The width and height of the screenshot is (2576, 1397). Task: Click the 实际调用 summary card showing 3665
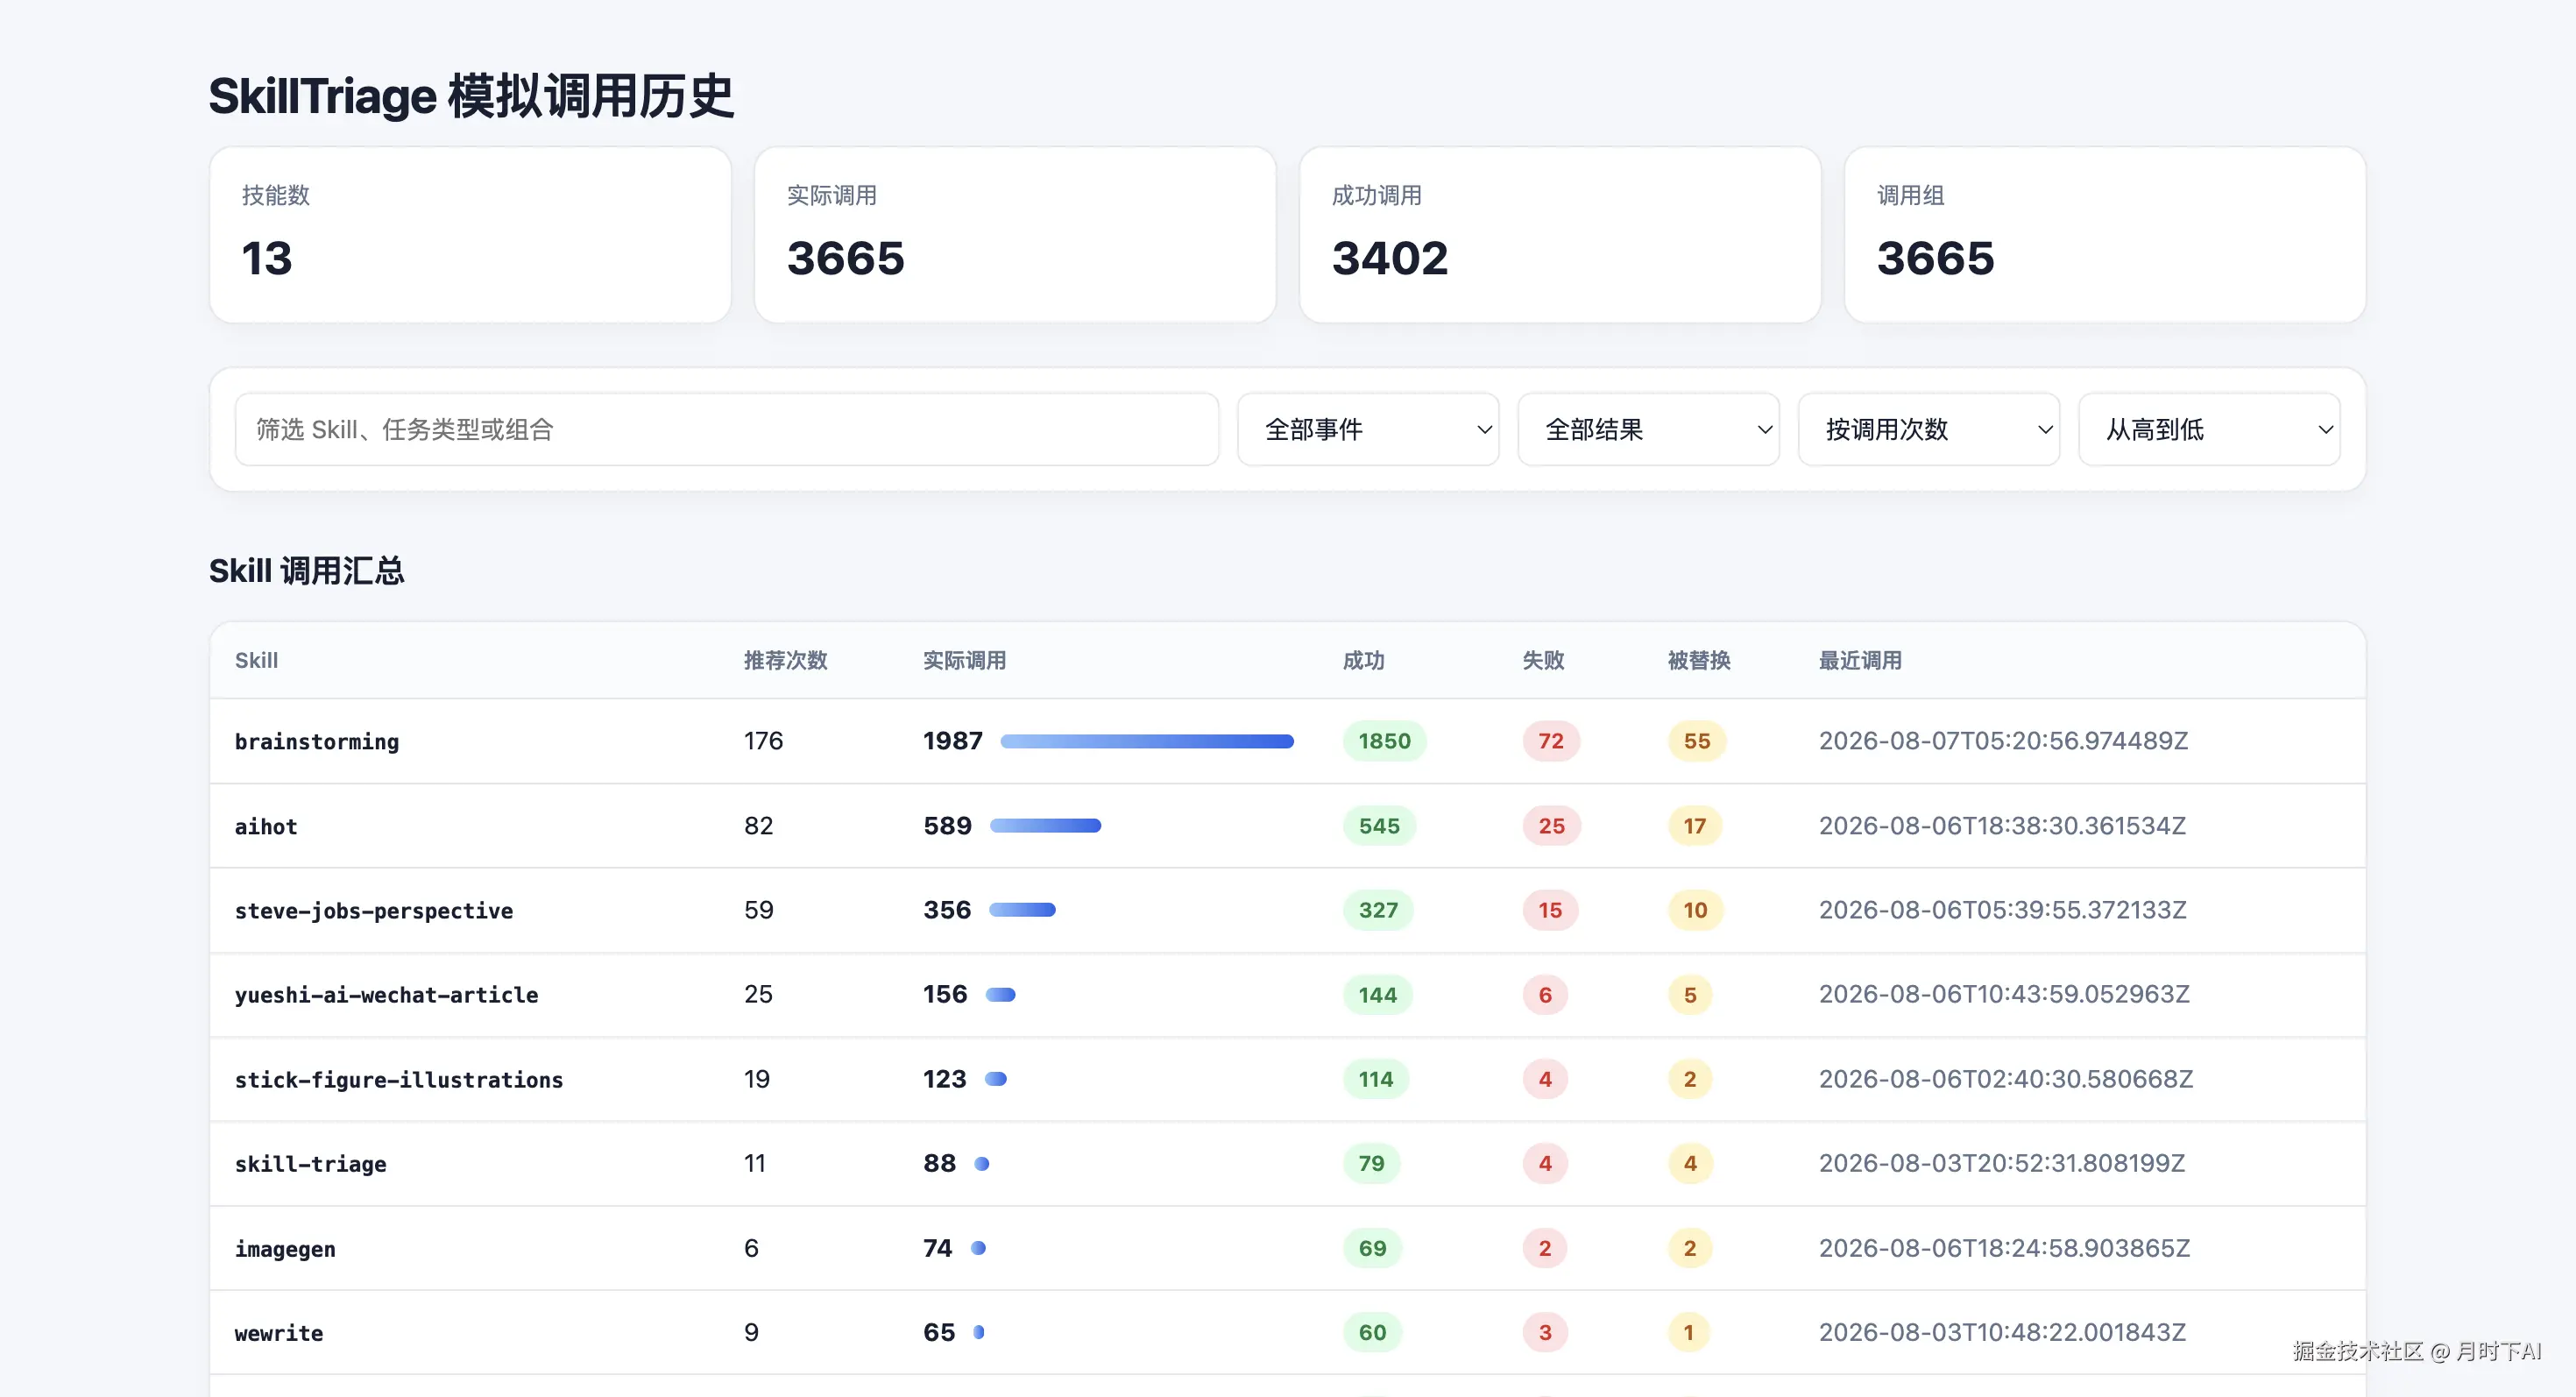(1015, 235)
